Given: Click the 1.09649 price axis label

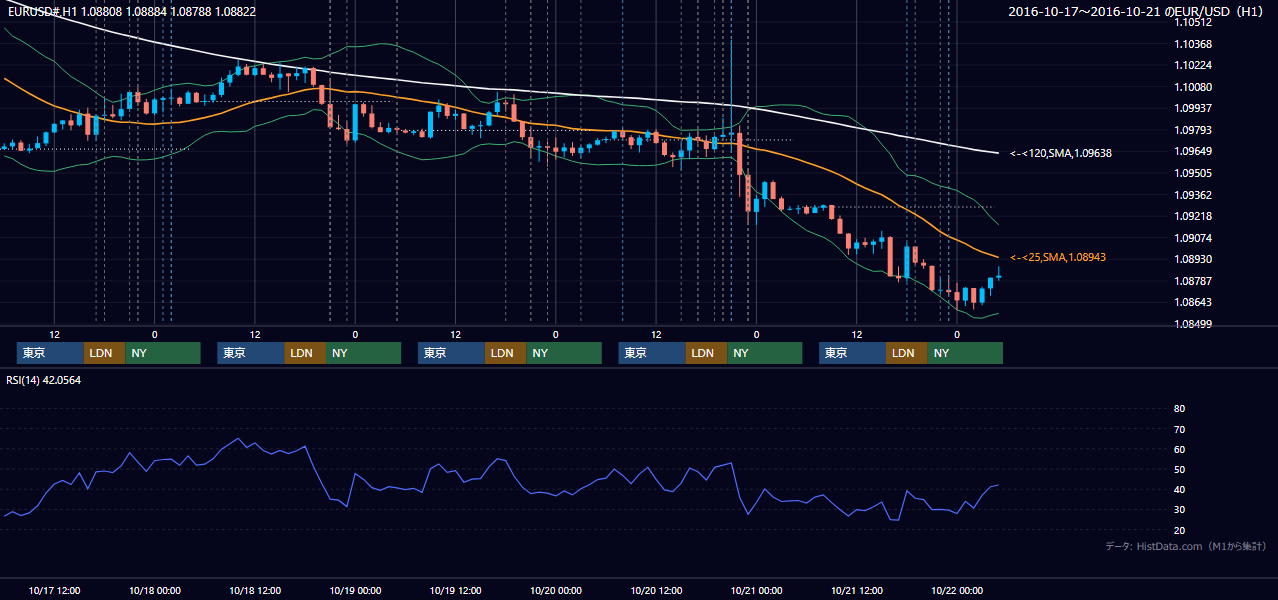Looking at the screenshot, I should click(x=1193, y=151).
